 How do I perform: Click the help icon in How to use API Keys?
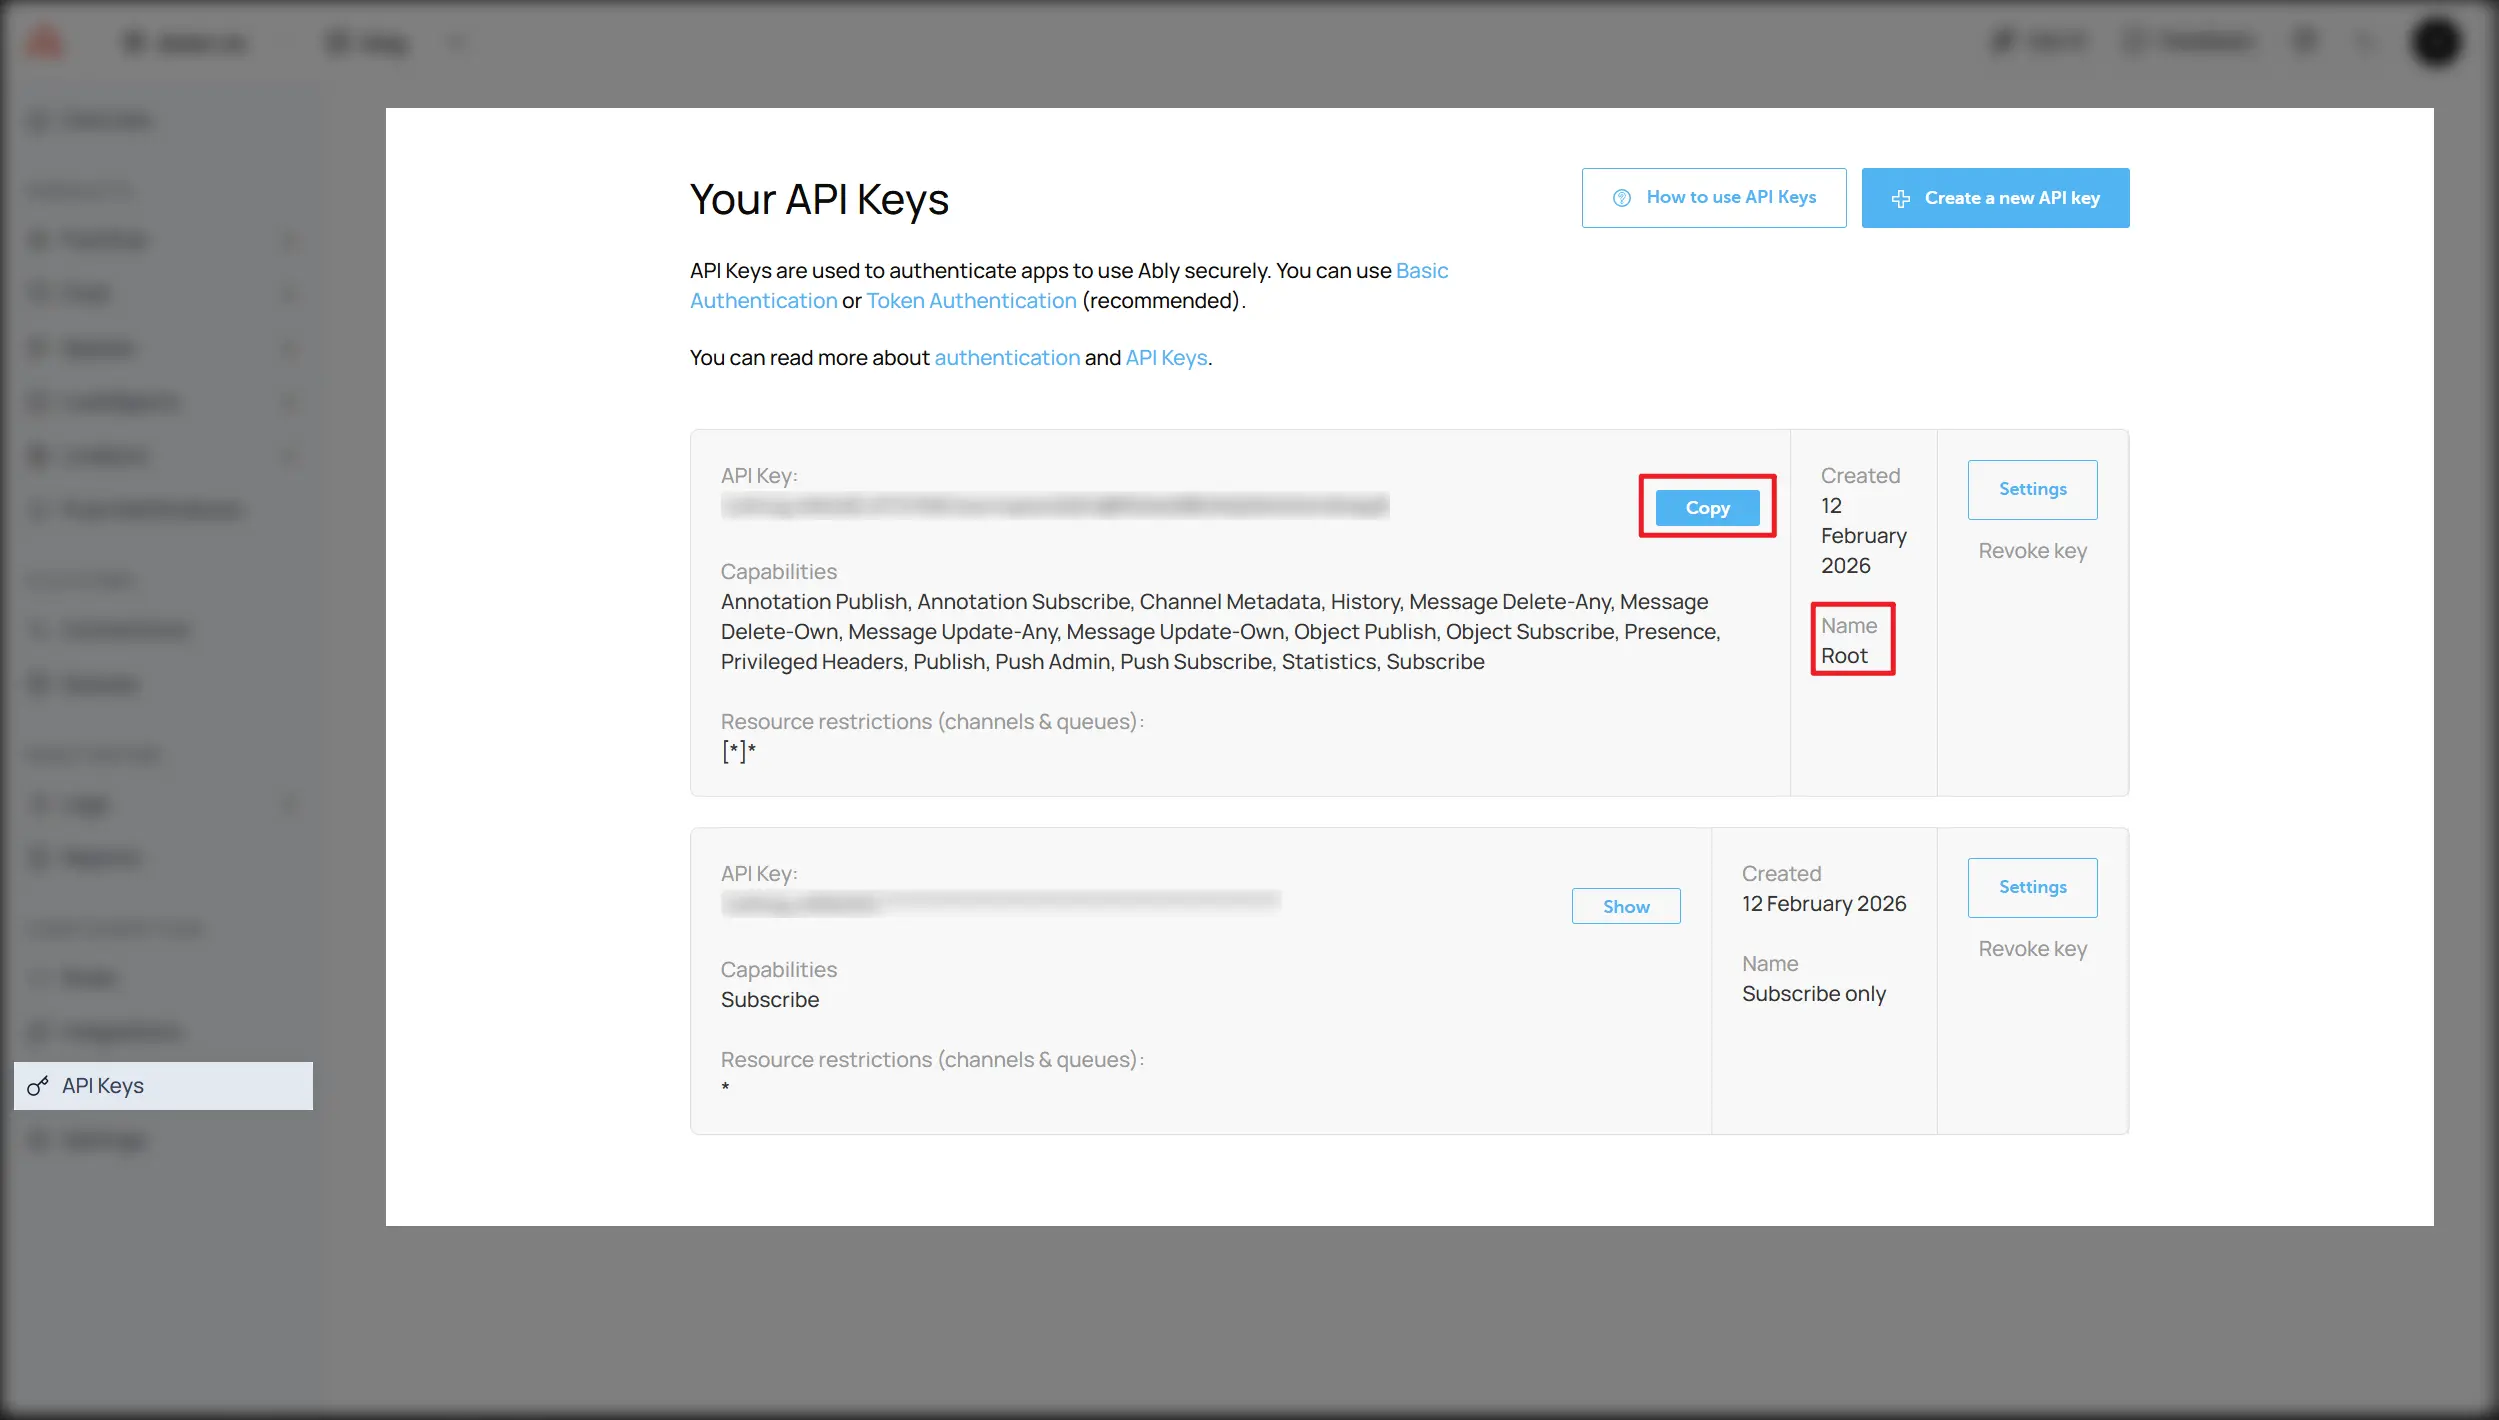pos(1622,198)
